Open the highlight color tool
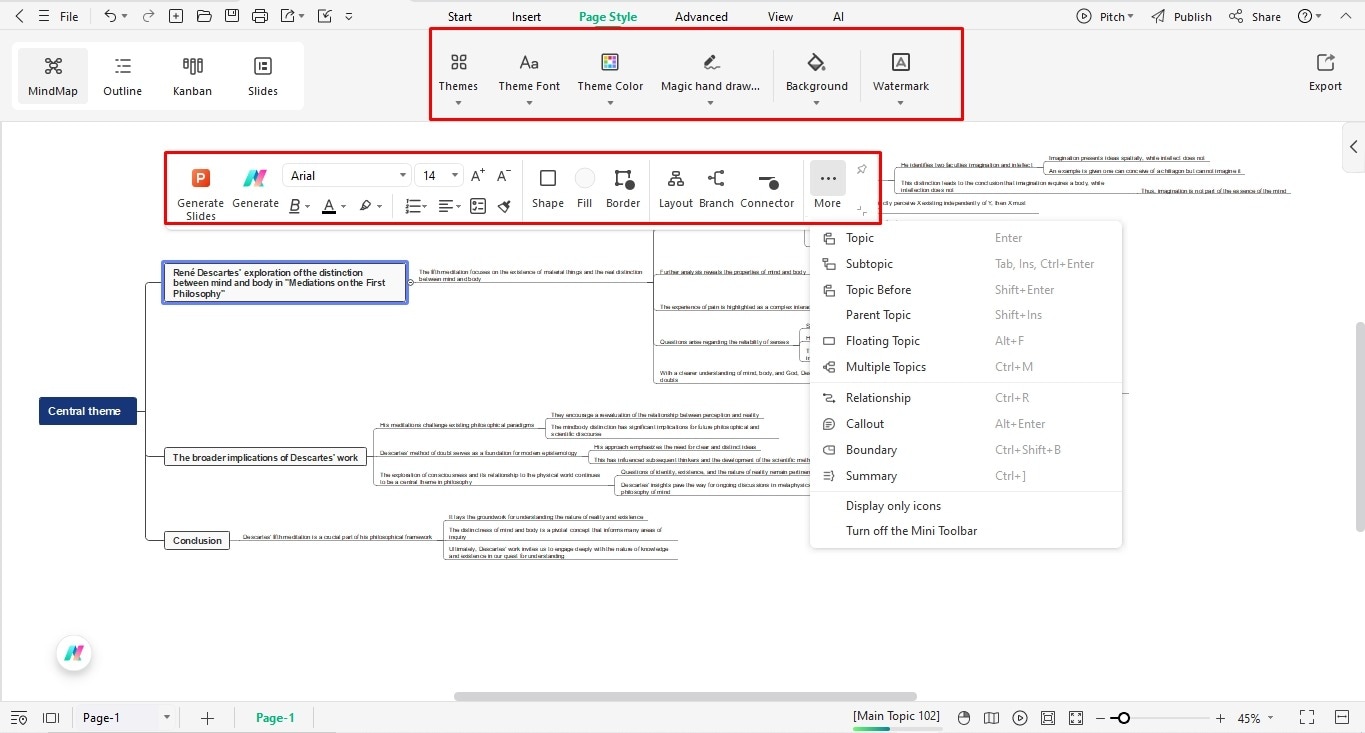Image resolution: width=1365 pixels, height=733 pixels. click(371, 206)
